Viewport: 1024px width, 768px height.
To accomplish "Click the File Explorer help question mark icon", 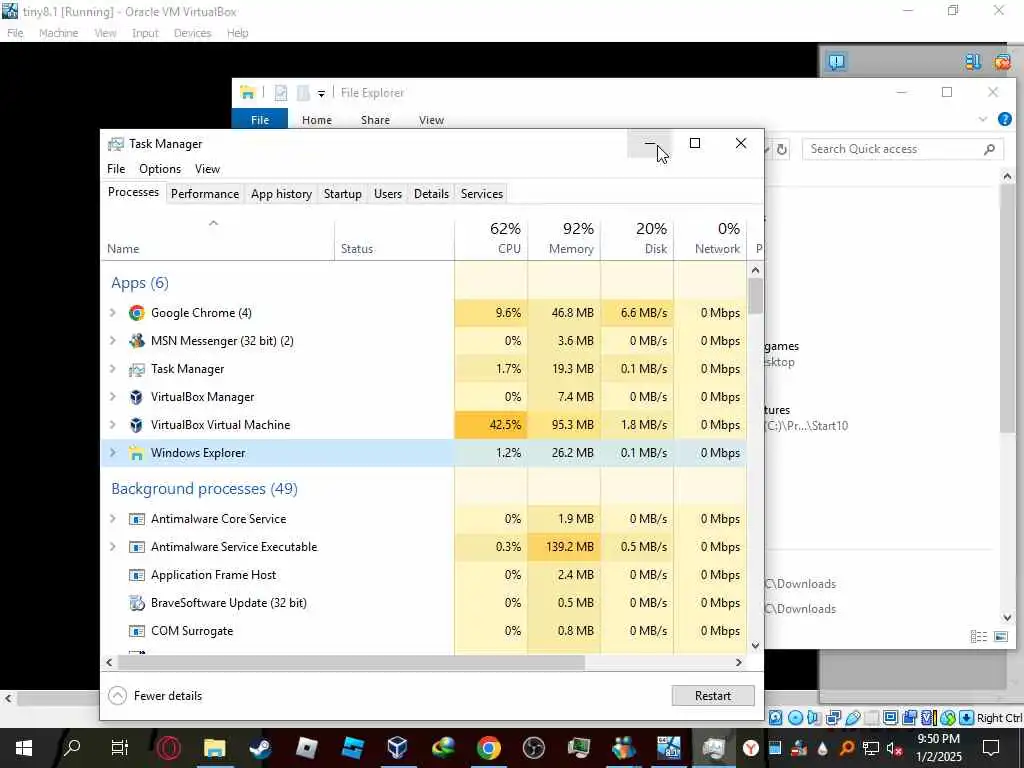I will click(1004, 120).
